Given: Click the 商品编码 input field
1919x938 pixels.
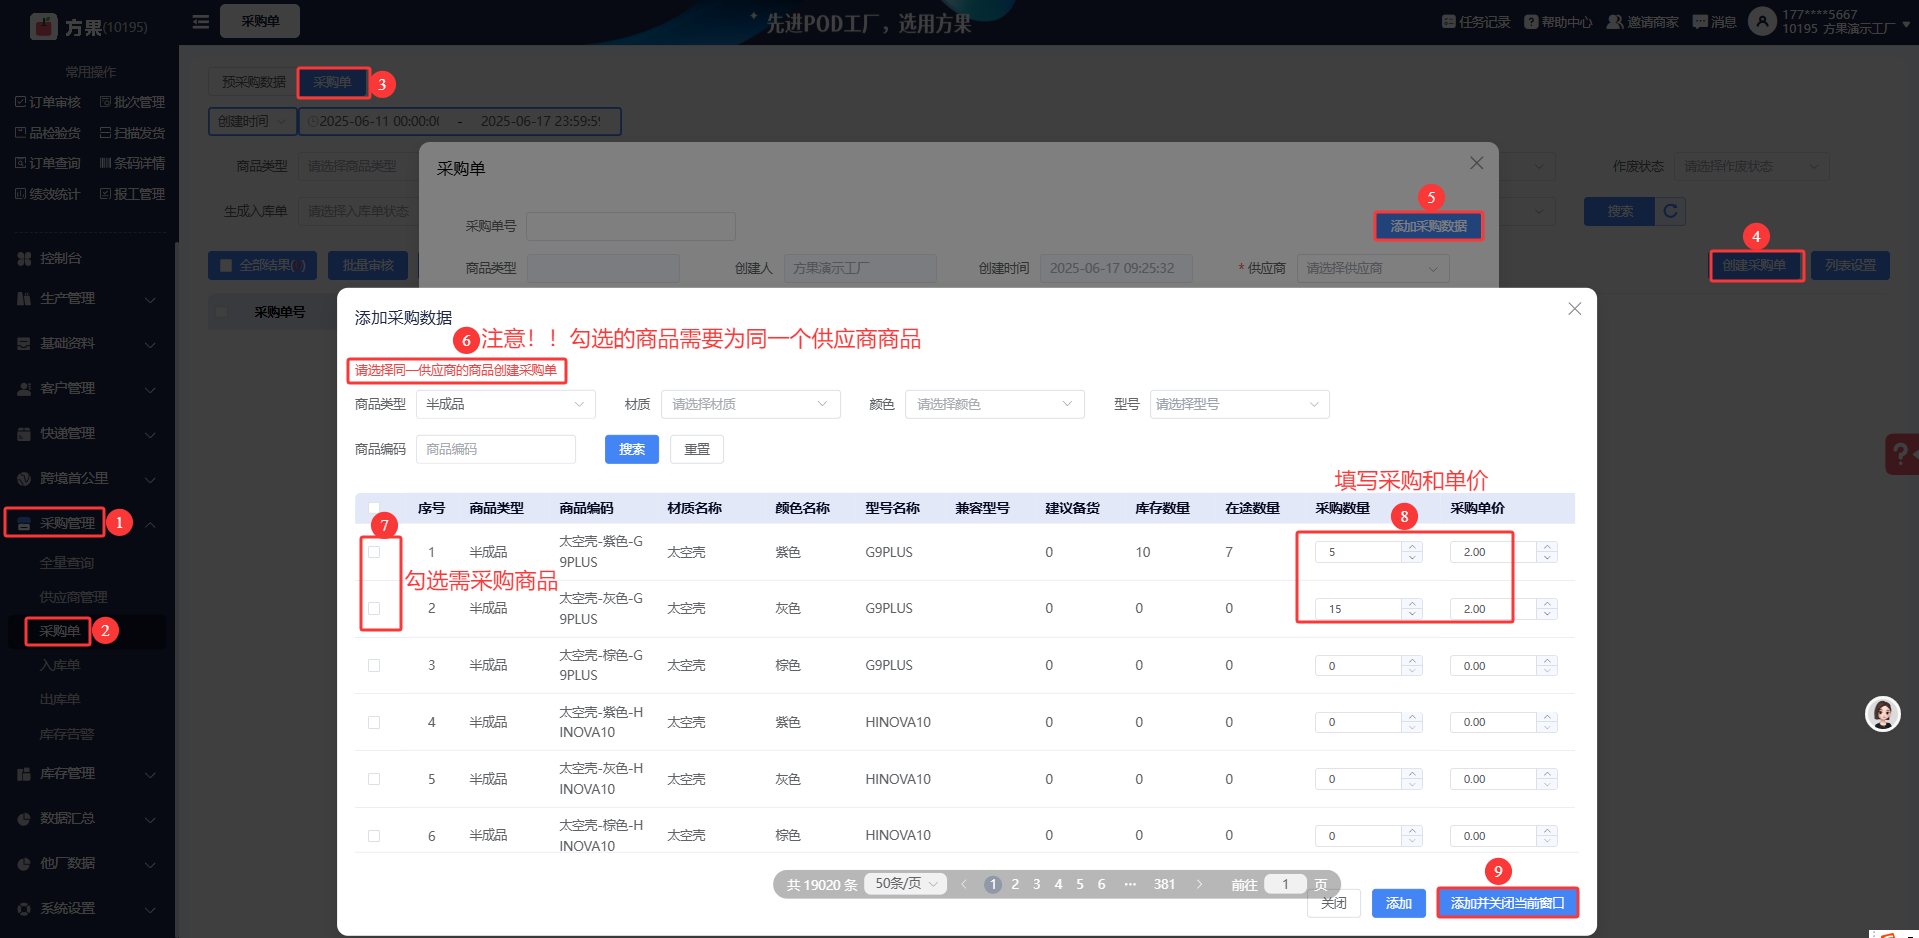Looking at the screenshot, I should (x=496, y=449).
